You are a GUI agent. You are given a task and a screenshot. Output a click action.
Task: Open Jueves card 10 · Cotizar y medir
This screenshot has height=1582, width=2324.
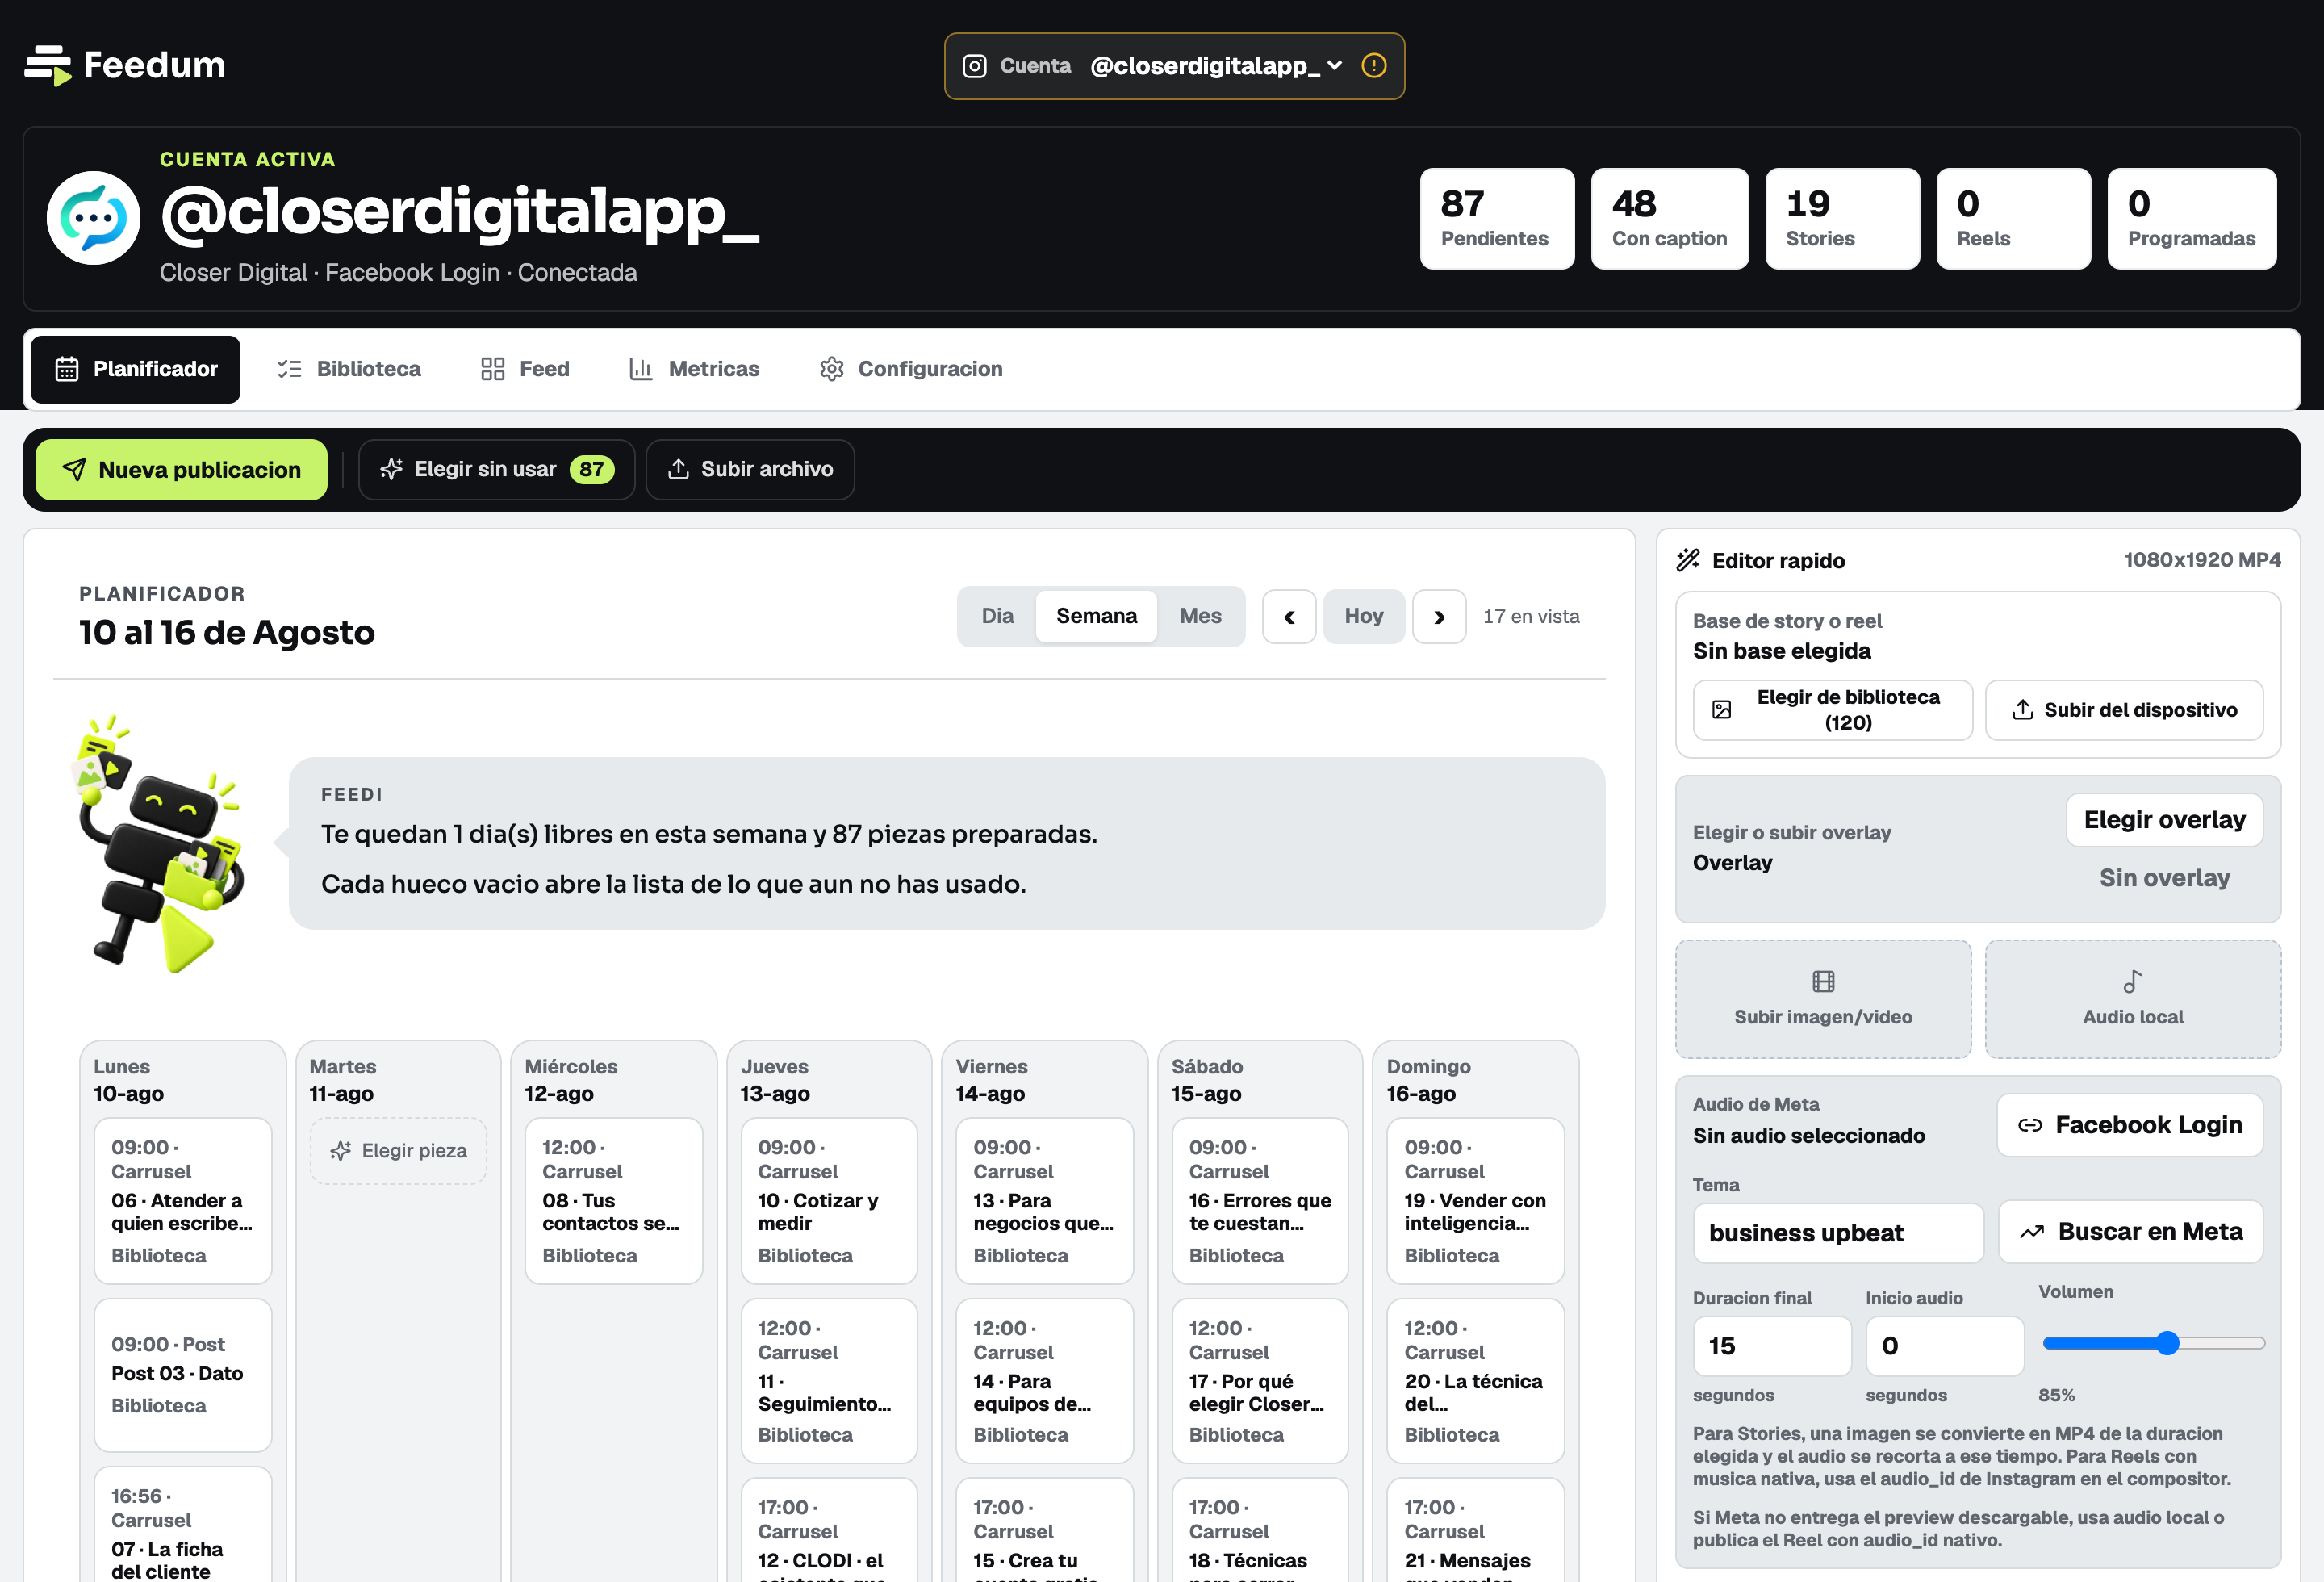(x=829, y=1201)
